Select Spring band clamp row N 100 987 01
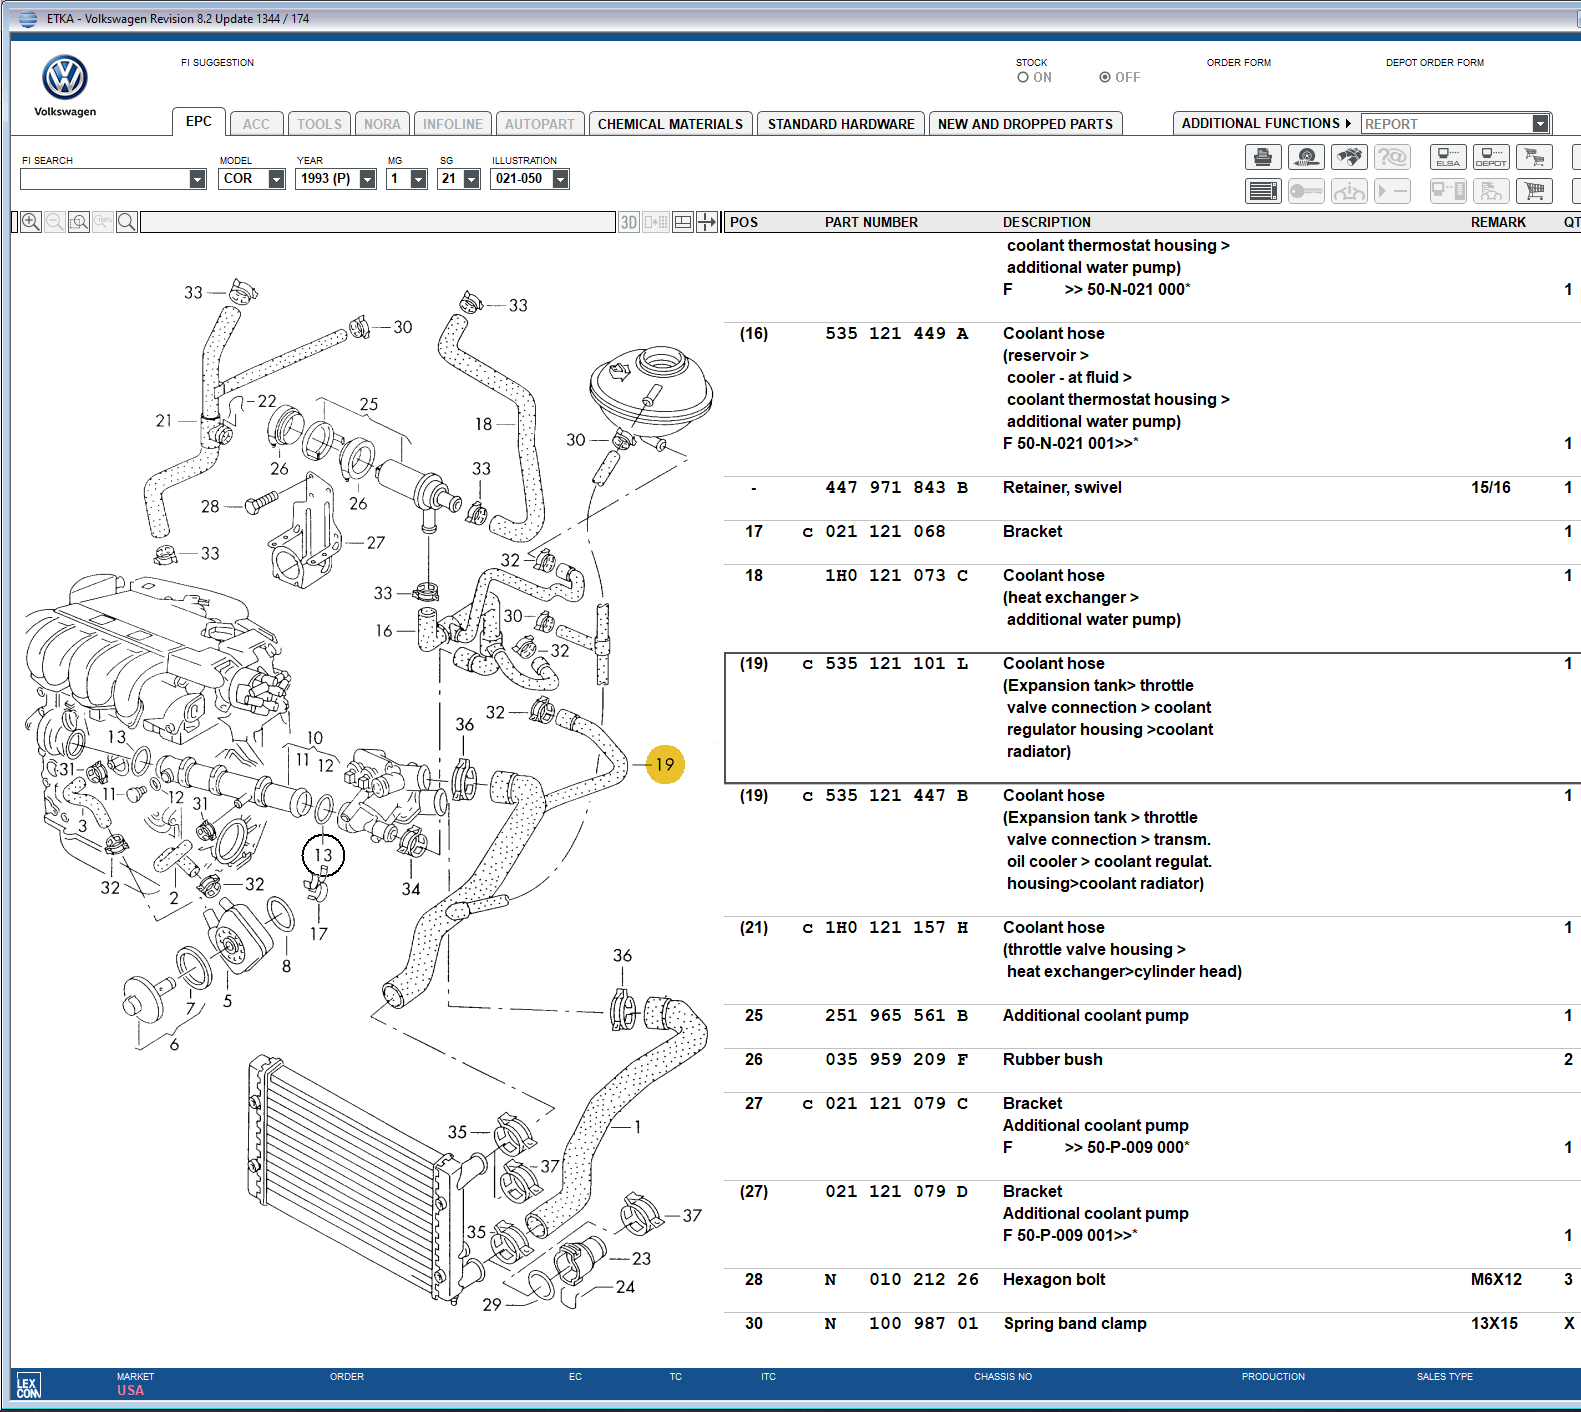 (x=1153, y=1334)
